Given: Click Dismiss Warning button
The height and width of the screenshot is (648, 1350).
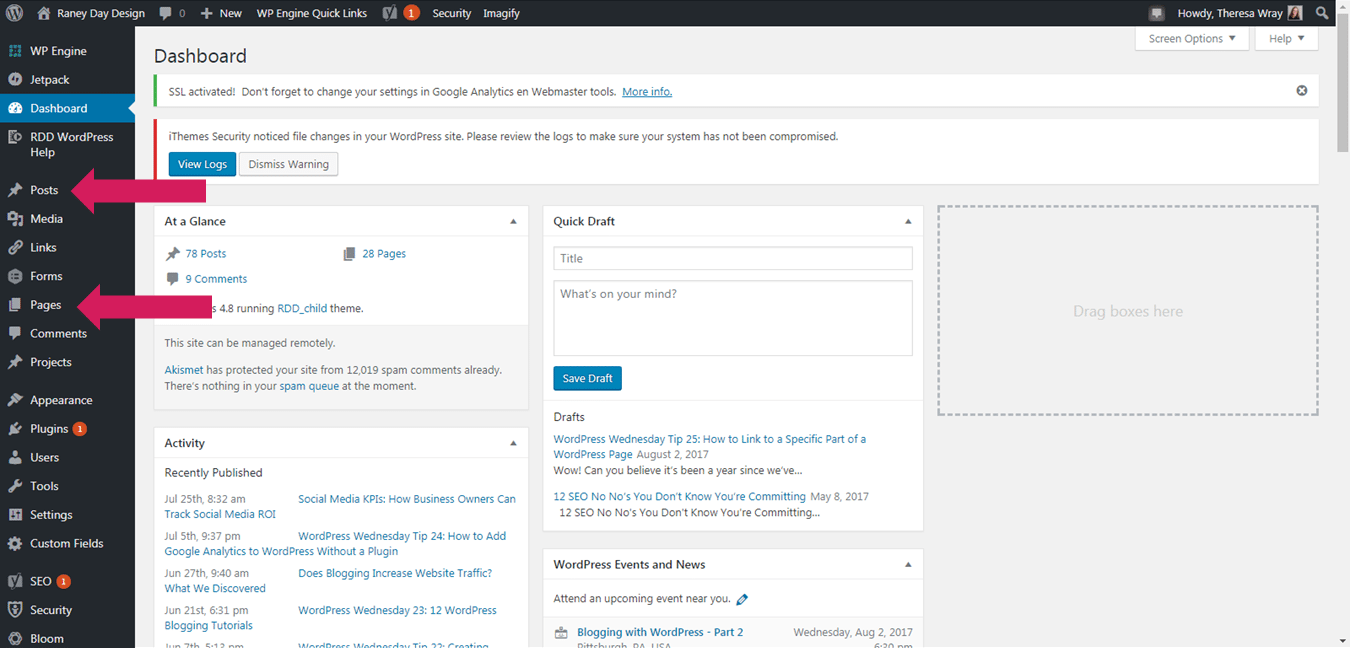Looking at the screenshot, I should coord(288,164).
